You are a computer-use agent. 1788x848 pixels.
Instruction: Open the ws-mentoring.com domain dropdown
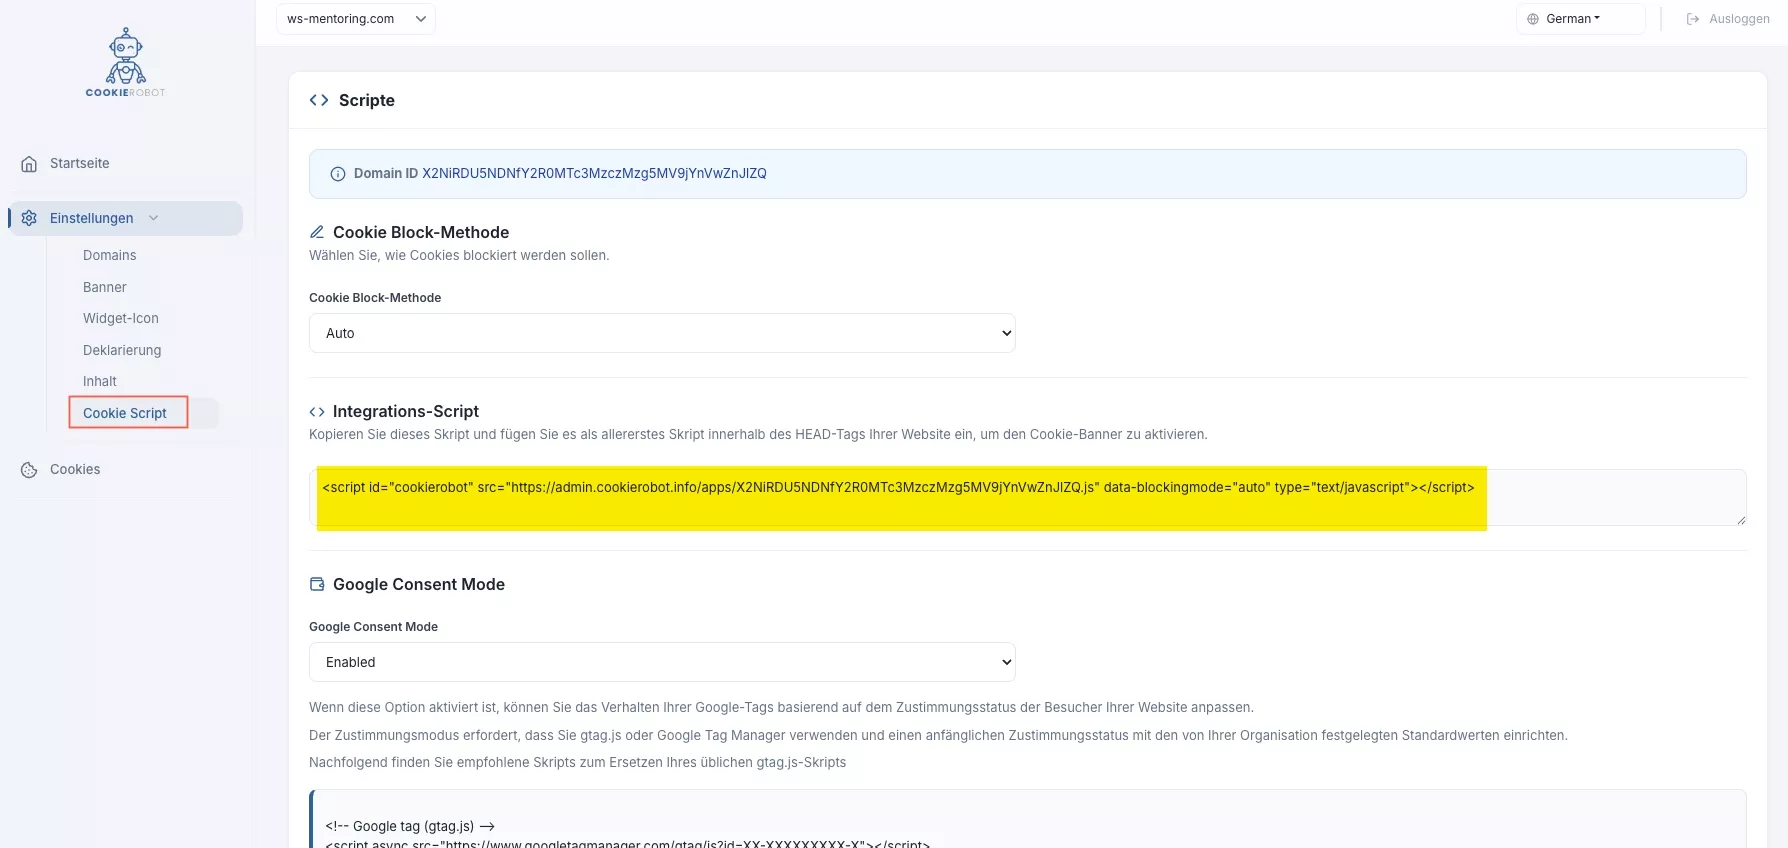(x=355, y=19)
